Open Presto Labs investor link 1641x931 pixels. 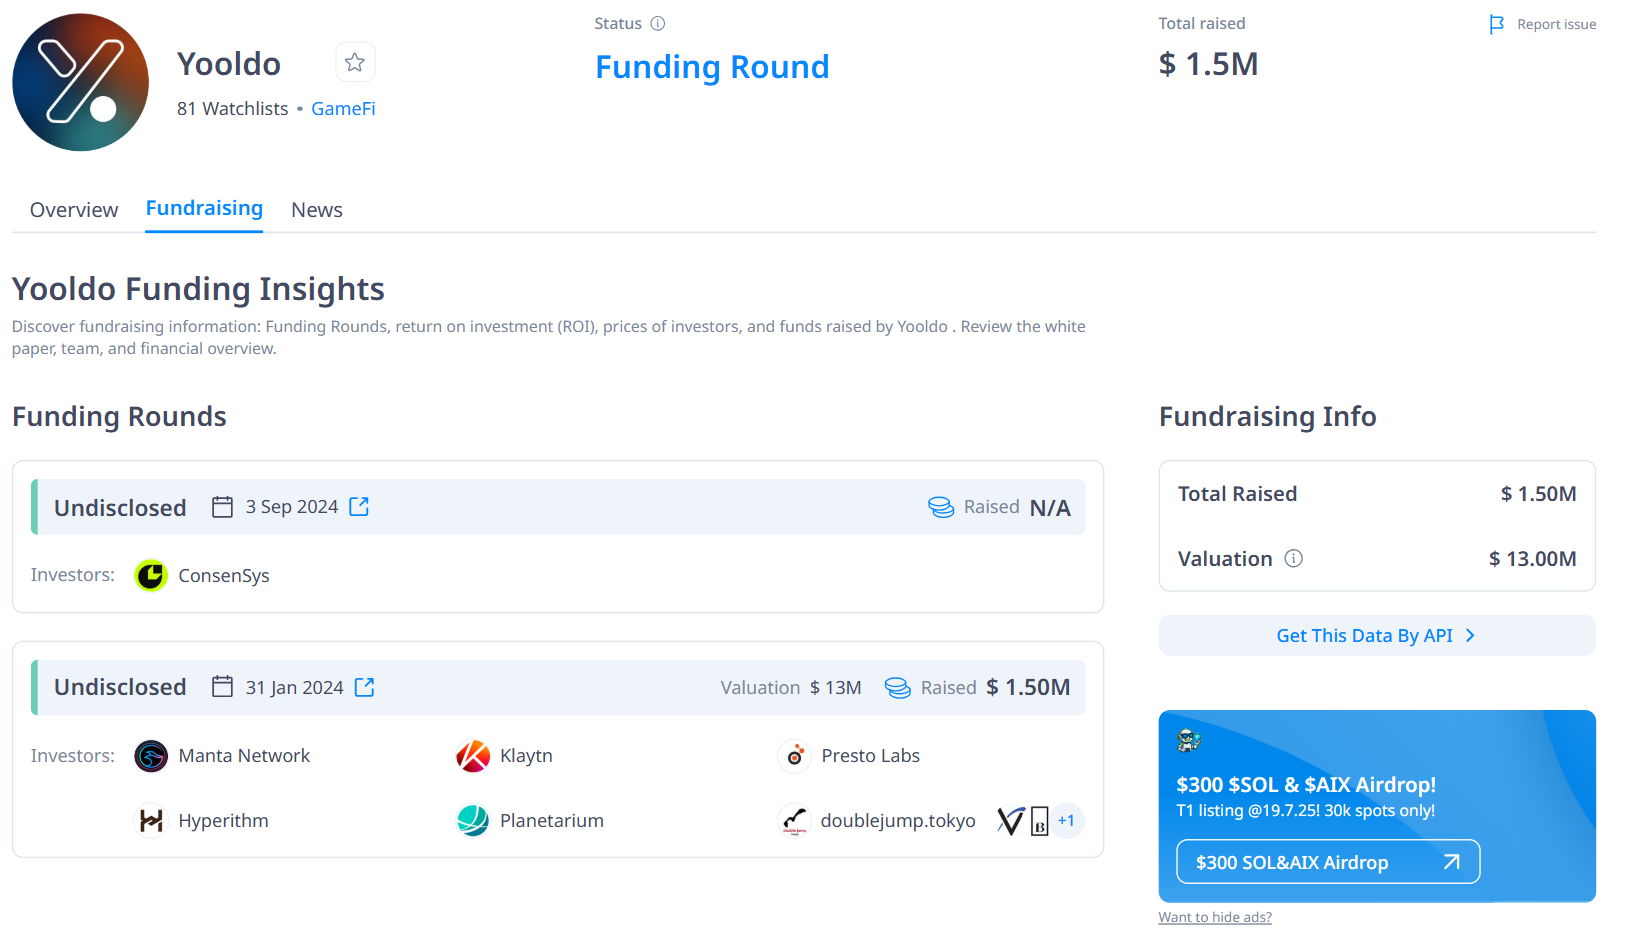coord(870,756)
